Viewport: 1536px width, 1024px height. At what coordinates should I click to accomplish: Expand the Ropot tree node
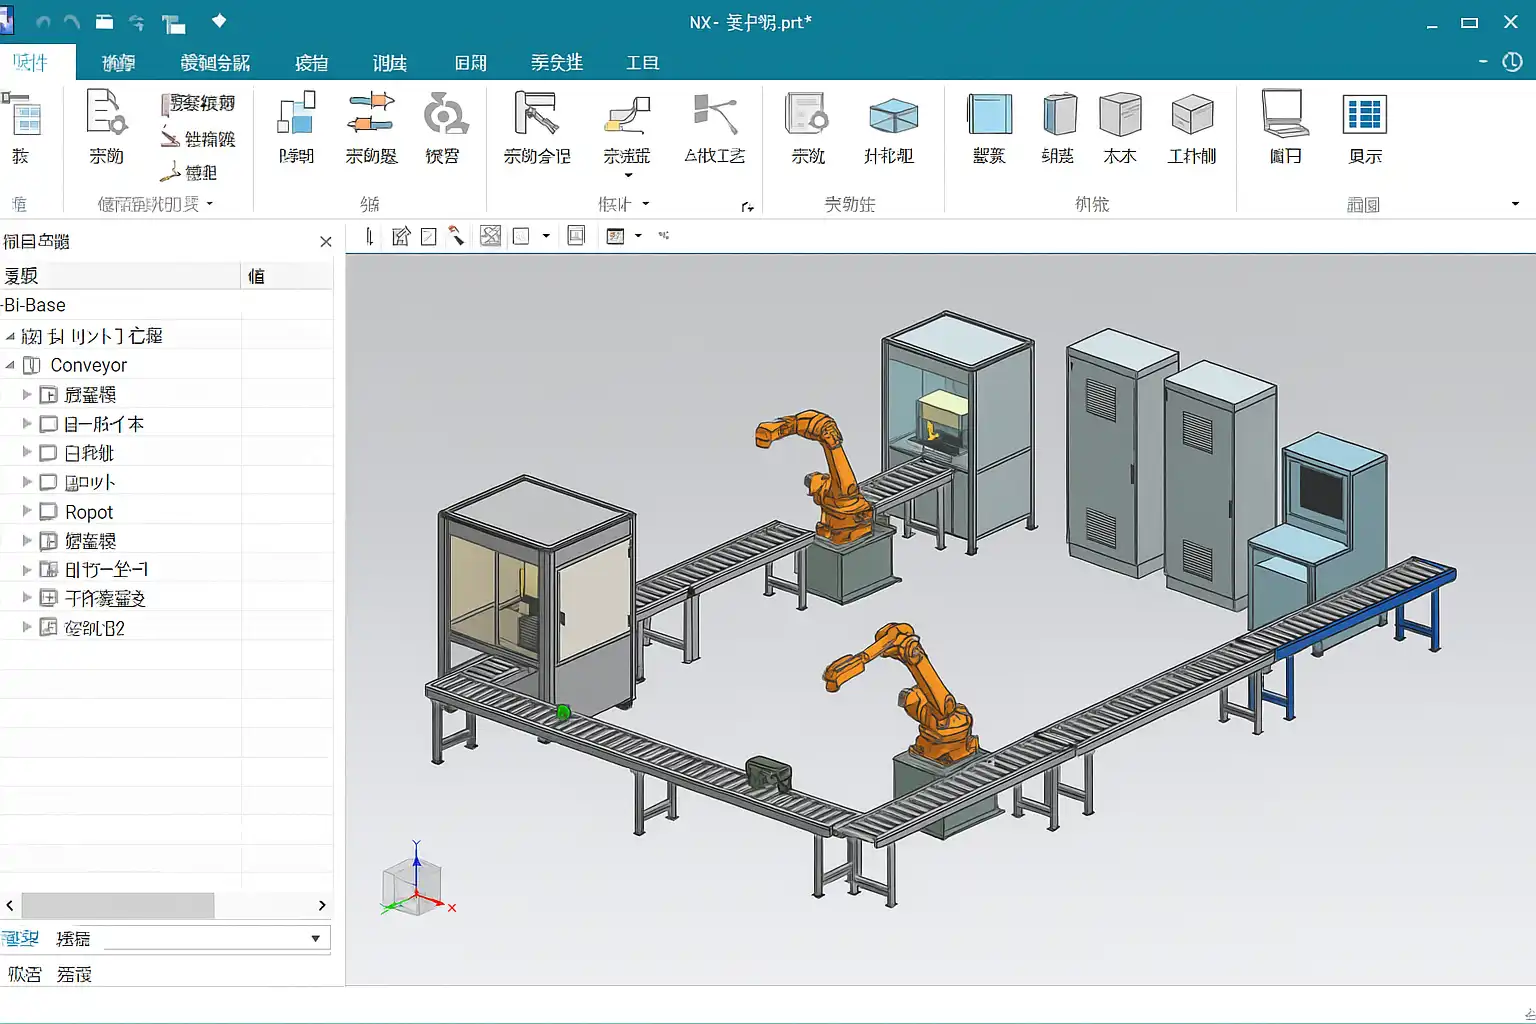[27, 512]
